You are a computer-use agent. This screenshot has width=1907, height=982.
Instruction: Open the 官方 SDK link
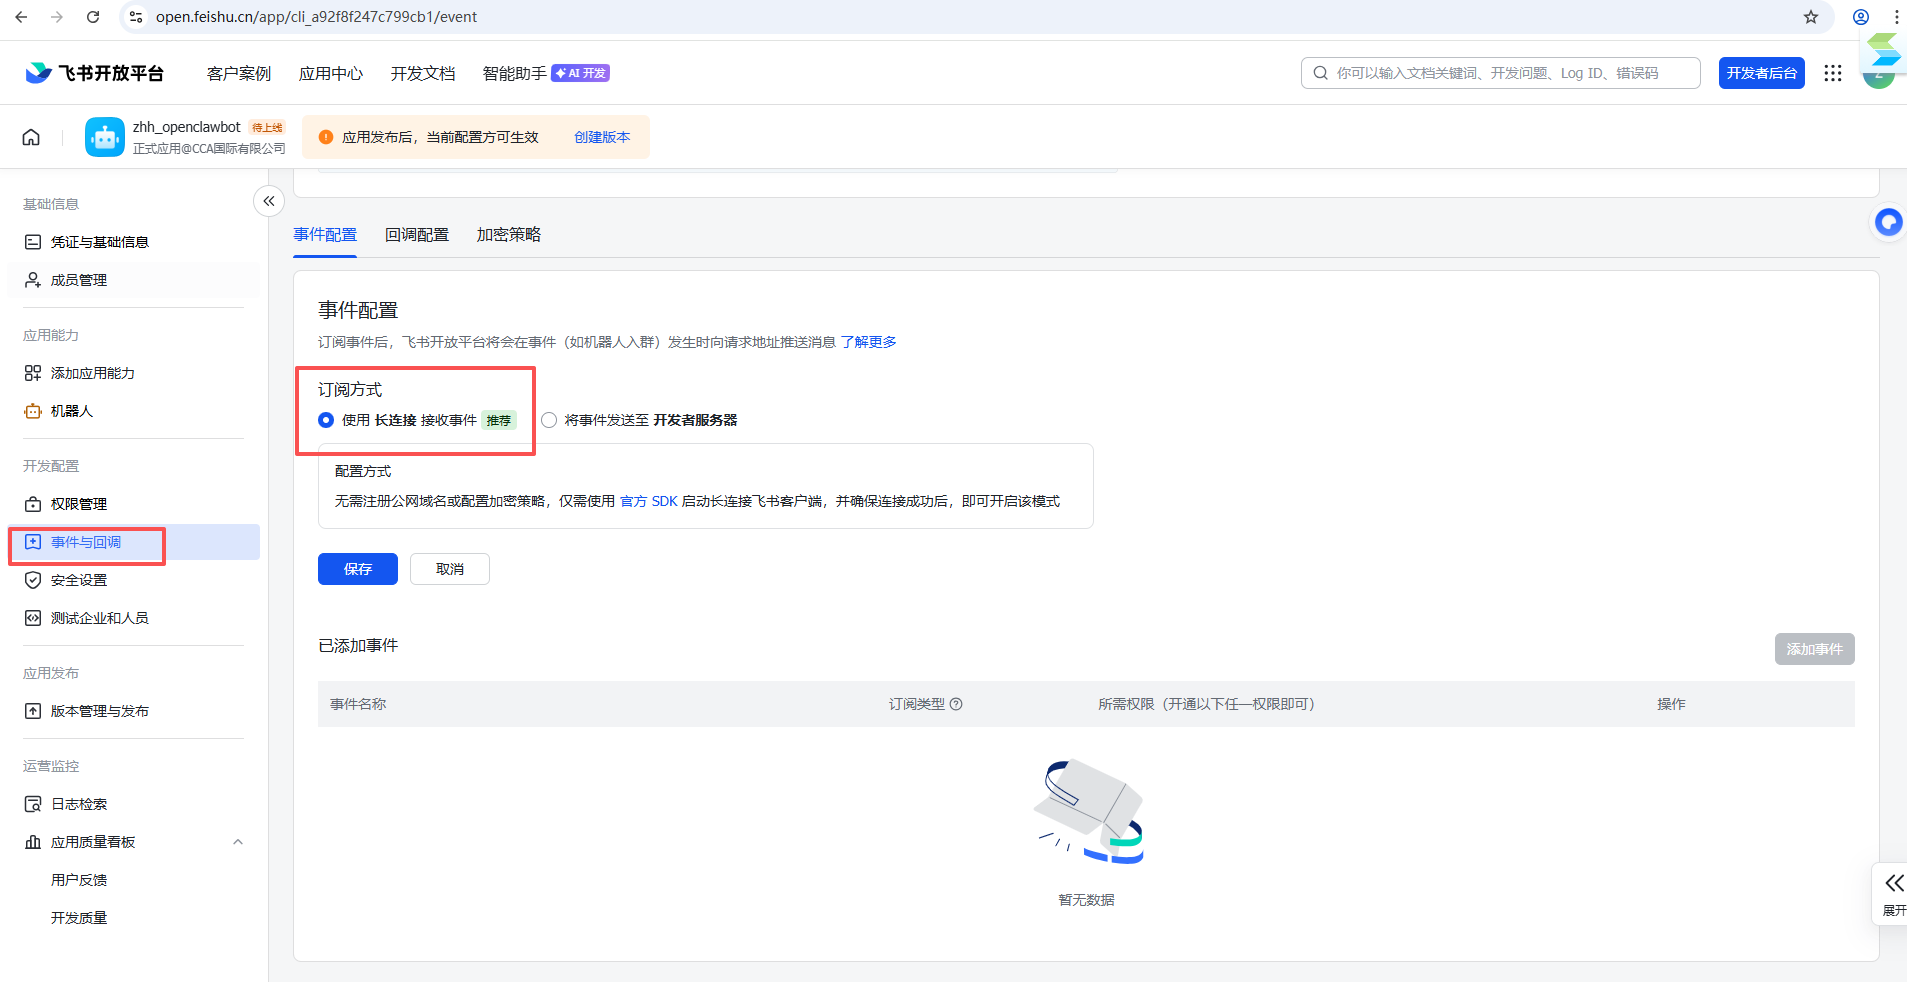point(649,501)
